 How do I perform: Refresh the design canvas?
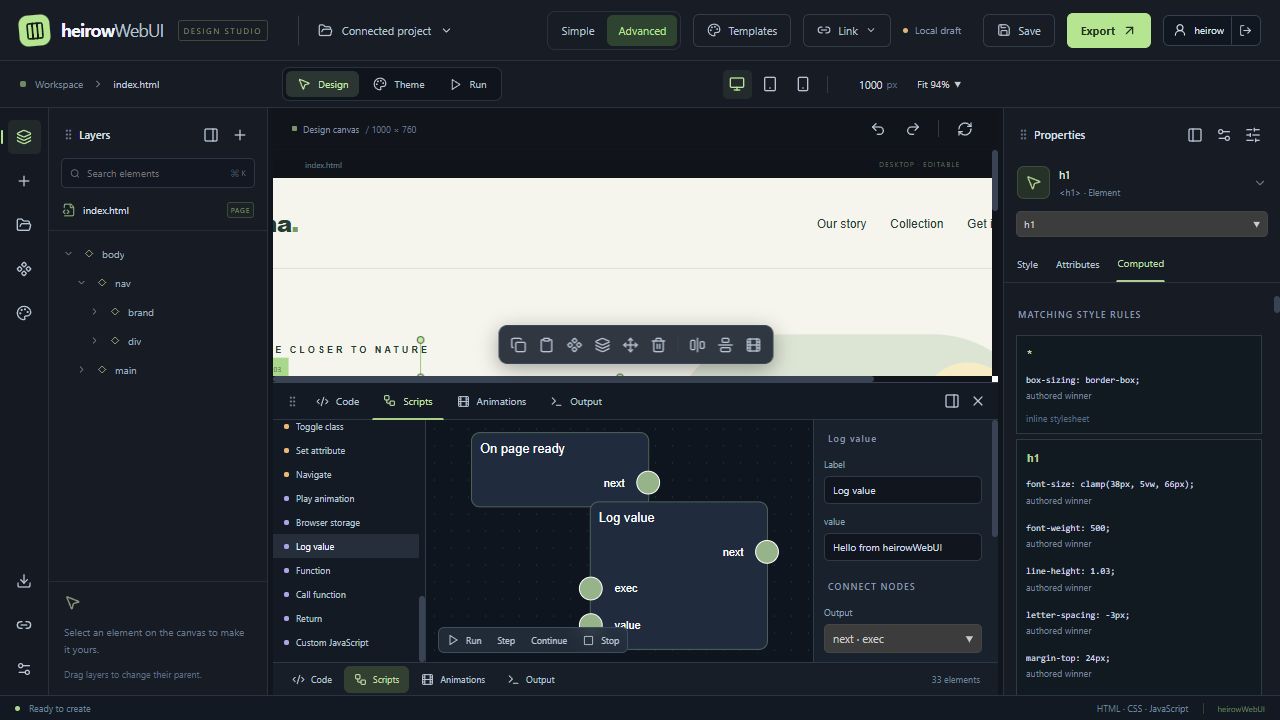(965, 129)
